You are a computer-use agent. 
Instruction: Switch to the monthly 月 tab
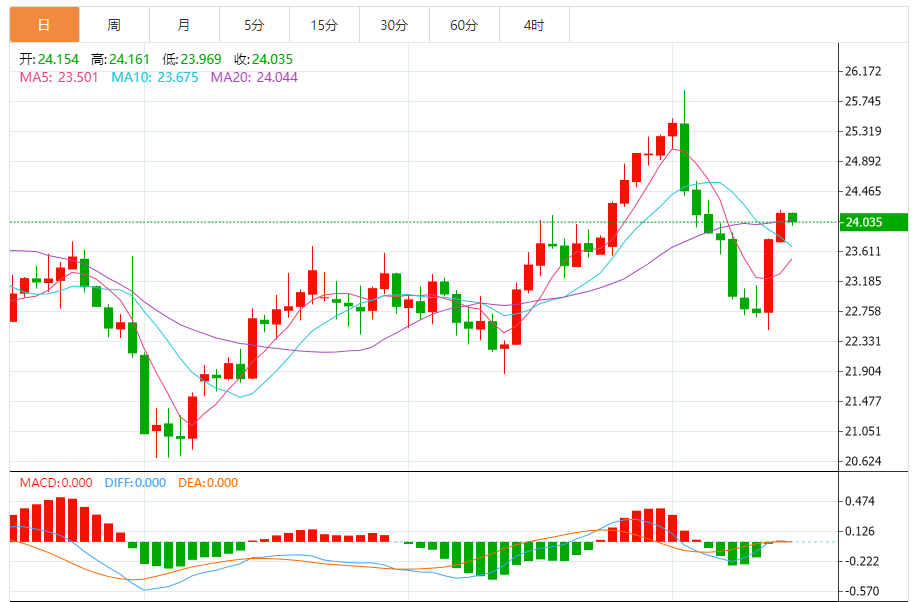click(184, 25)
